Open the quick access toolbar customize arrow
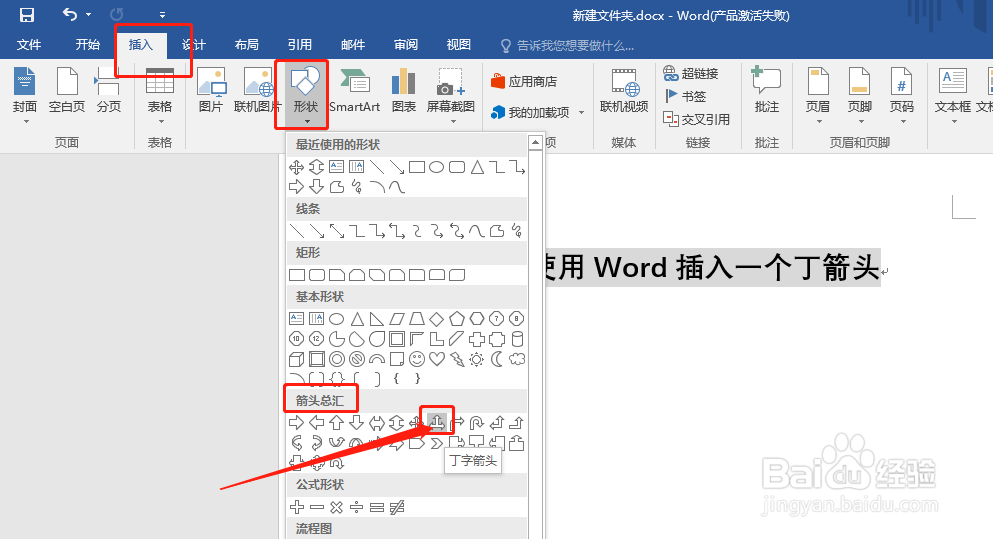 pos(162,15)
